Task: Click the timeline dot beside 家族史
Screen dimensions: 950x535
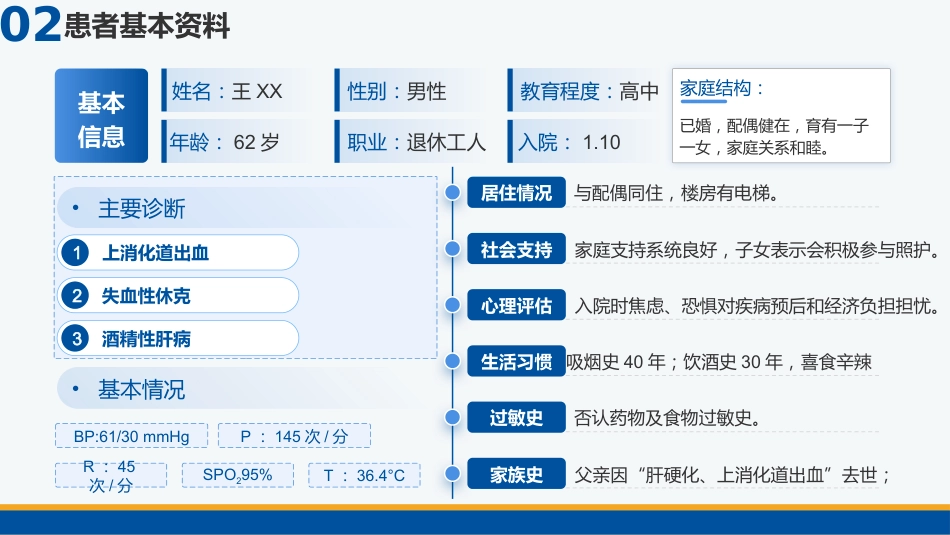Action: point(453,474)
